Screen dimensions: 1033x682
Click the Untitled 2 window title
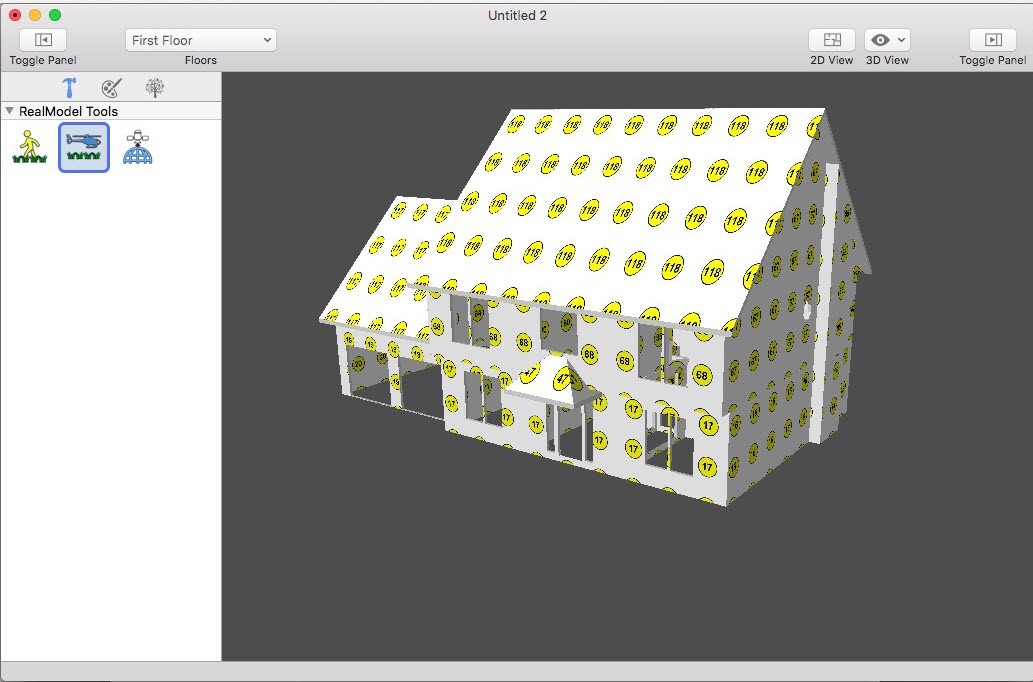pos(517,15)
